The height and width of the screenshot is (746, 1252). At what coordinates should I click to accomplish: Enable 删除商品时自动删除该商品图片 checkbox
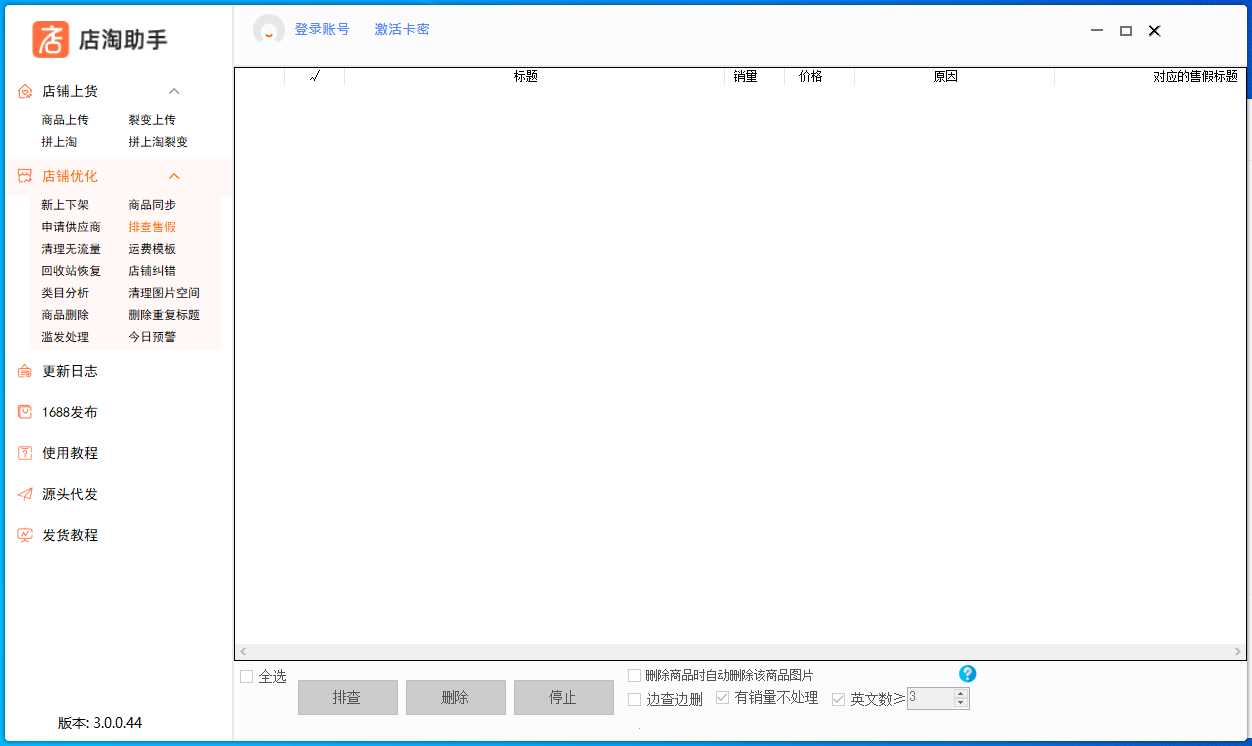coord(634,676)
